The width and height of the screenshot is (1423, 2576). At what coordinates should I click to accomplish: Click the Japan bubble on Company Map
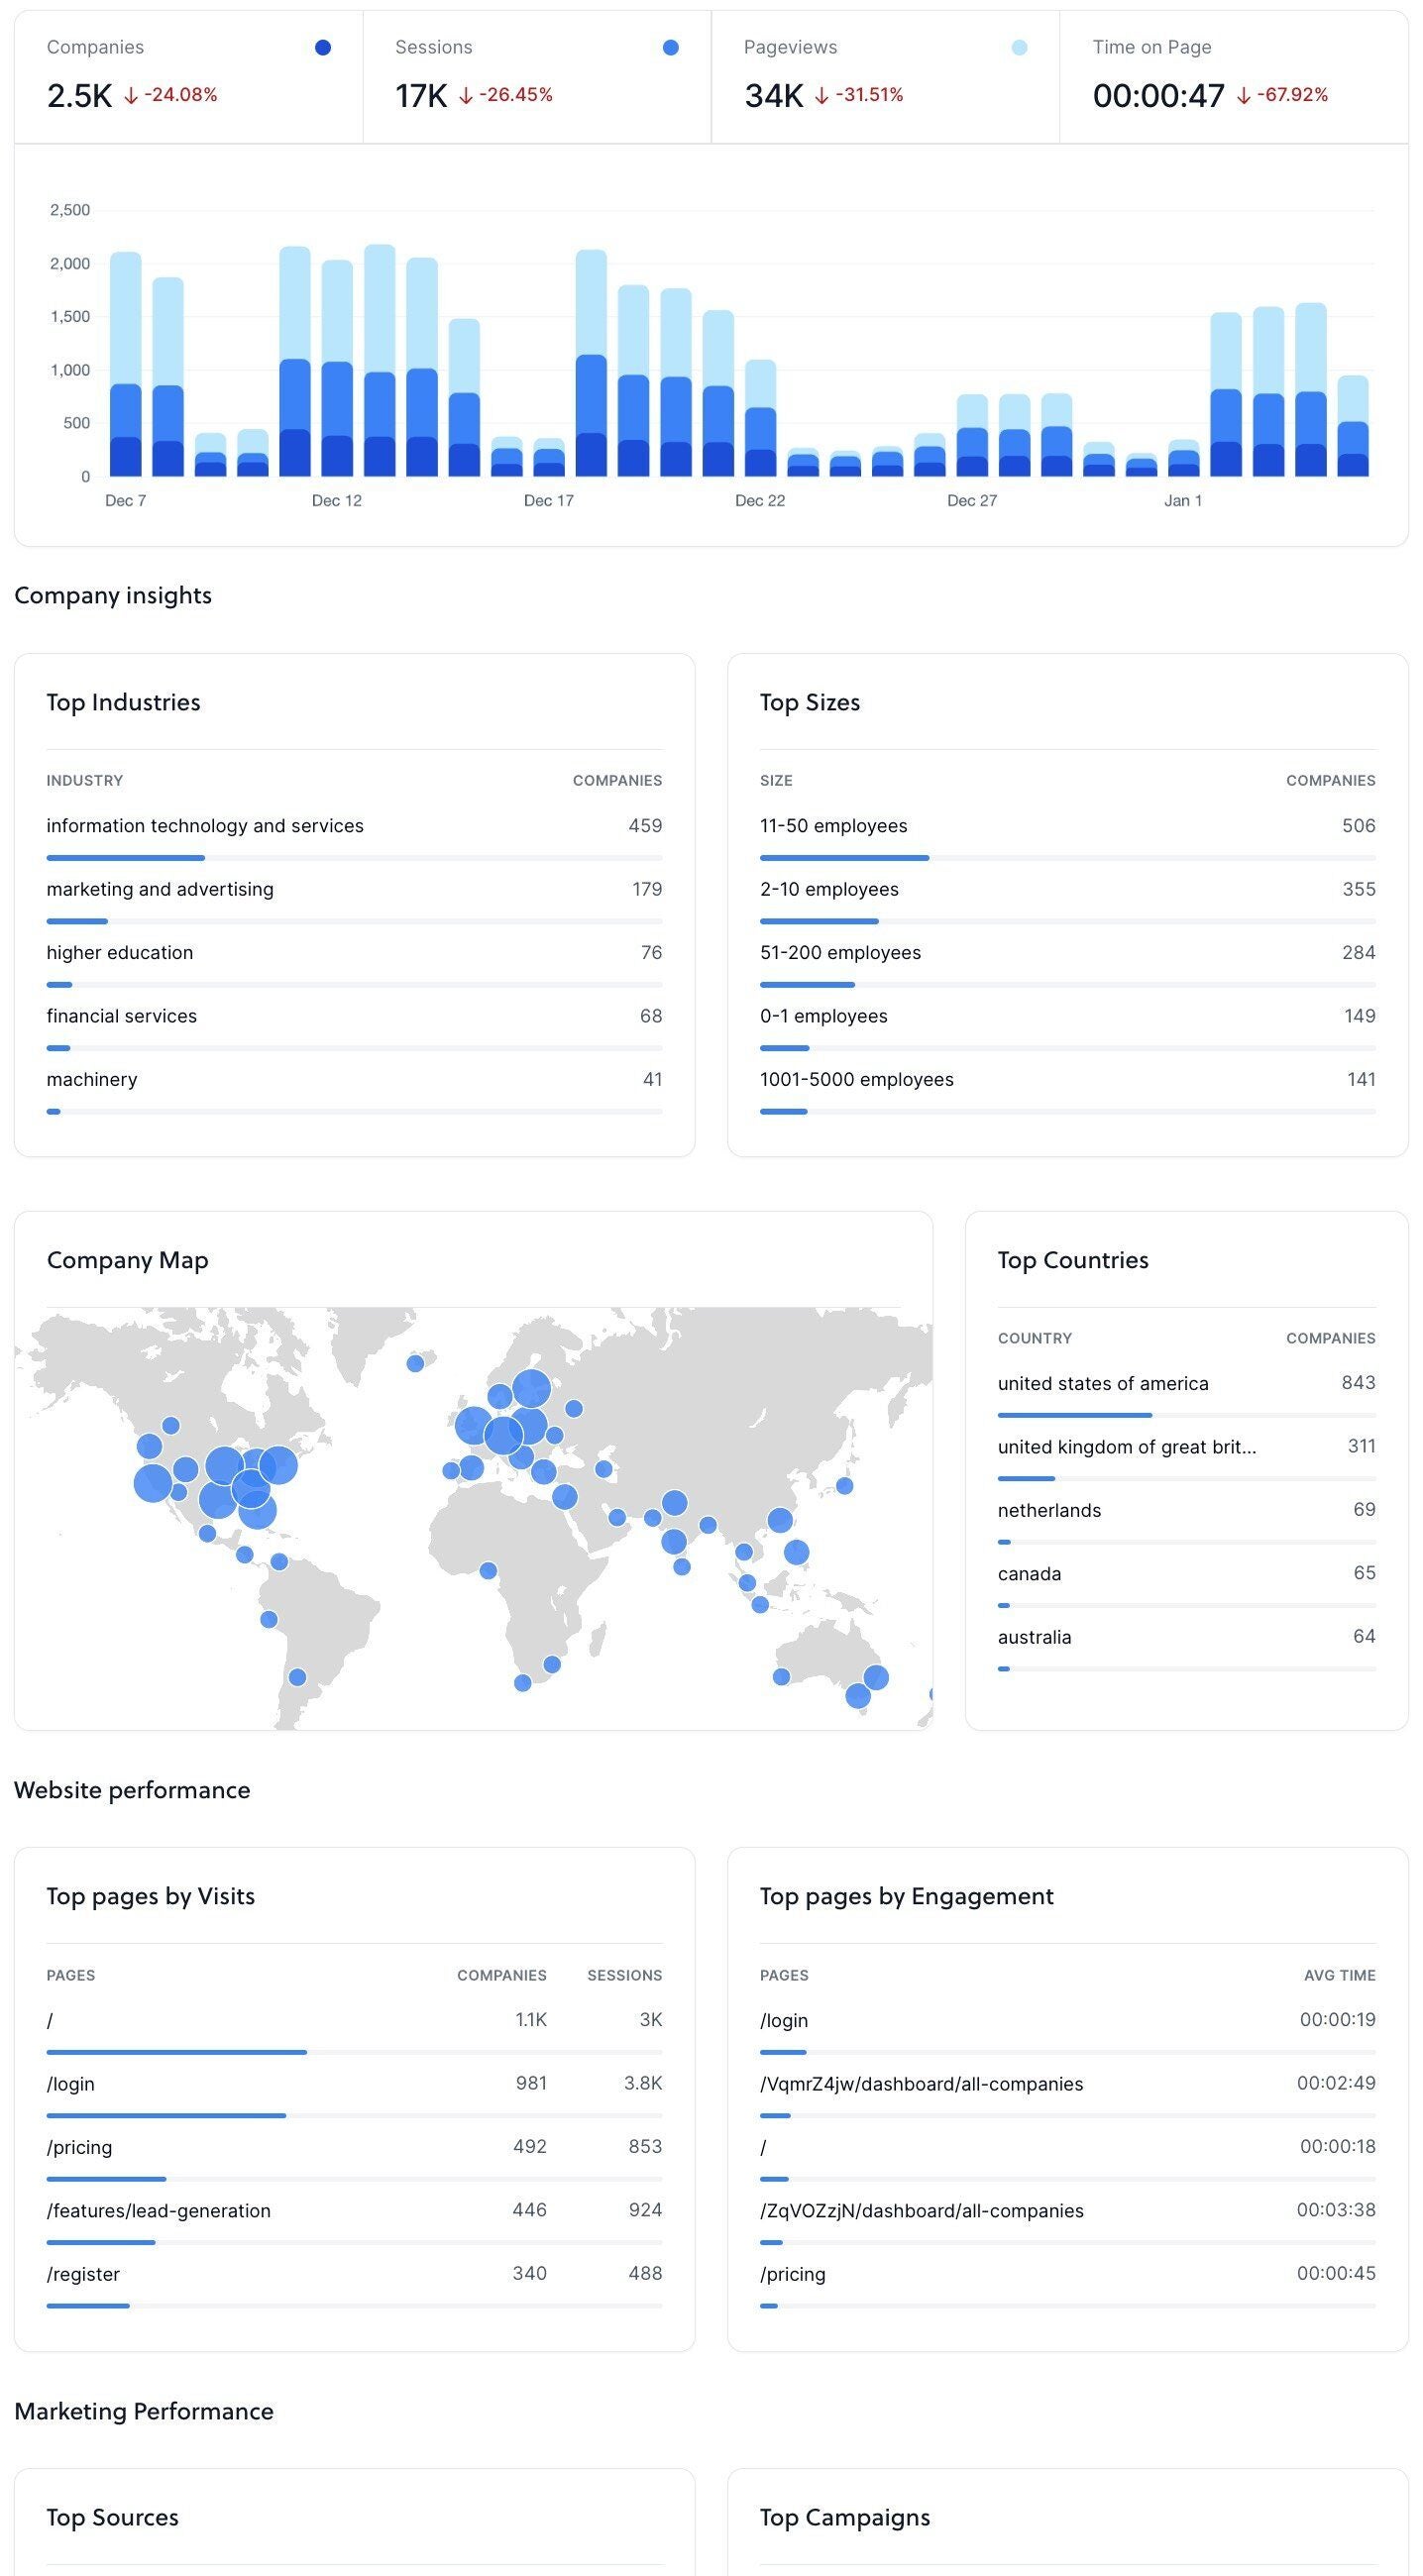845,1486
